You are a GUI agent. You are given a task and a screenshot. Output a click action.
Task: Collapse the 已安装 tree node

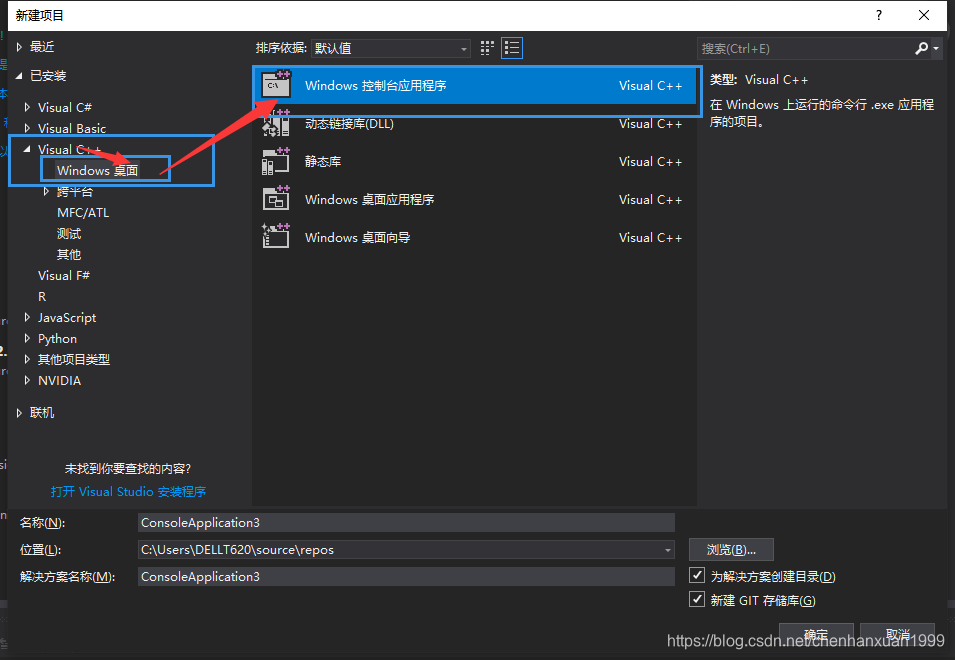click(x=19, y=75)
